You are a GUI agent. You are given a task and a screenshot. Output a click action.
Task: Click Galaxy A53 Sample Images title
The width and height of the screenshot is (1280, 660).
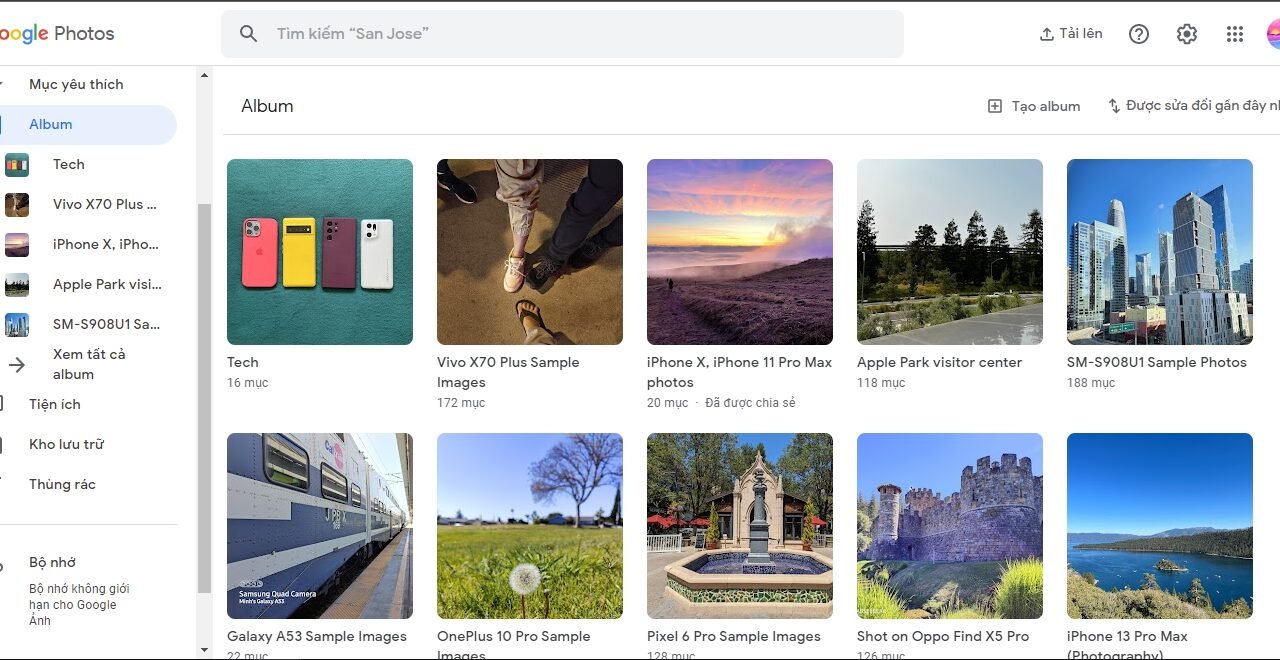coord(317,636)
